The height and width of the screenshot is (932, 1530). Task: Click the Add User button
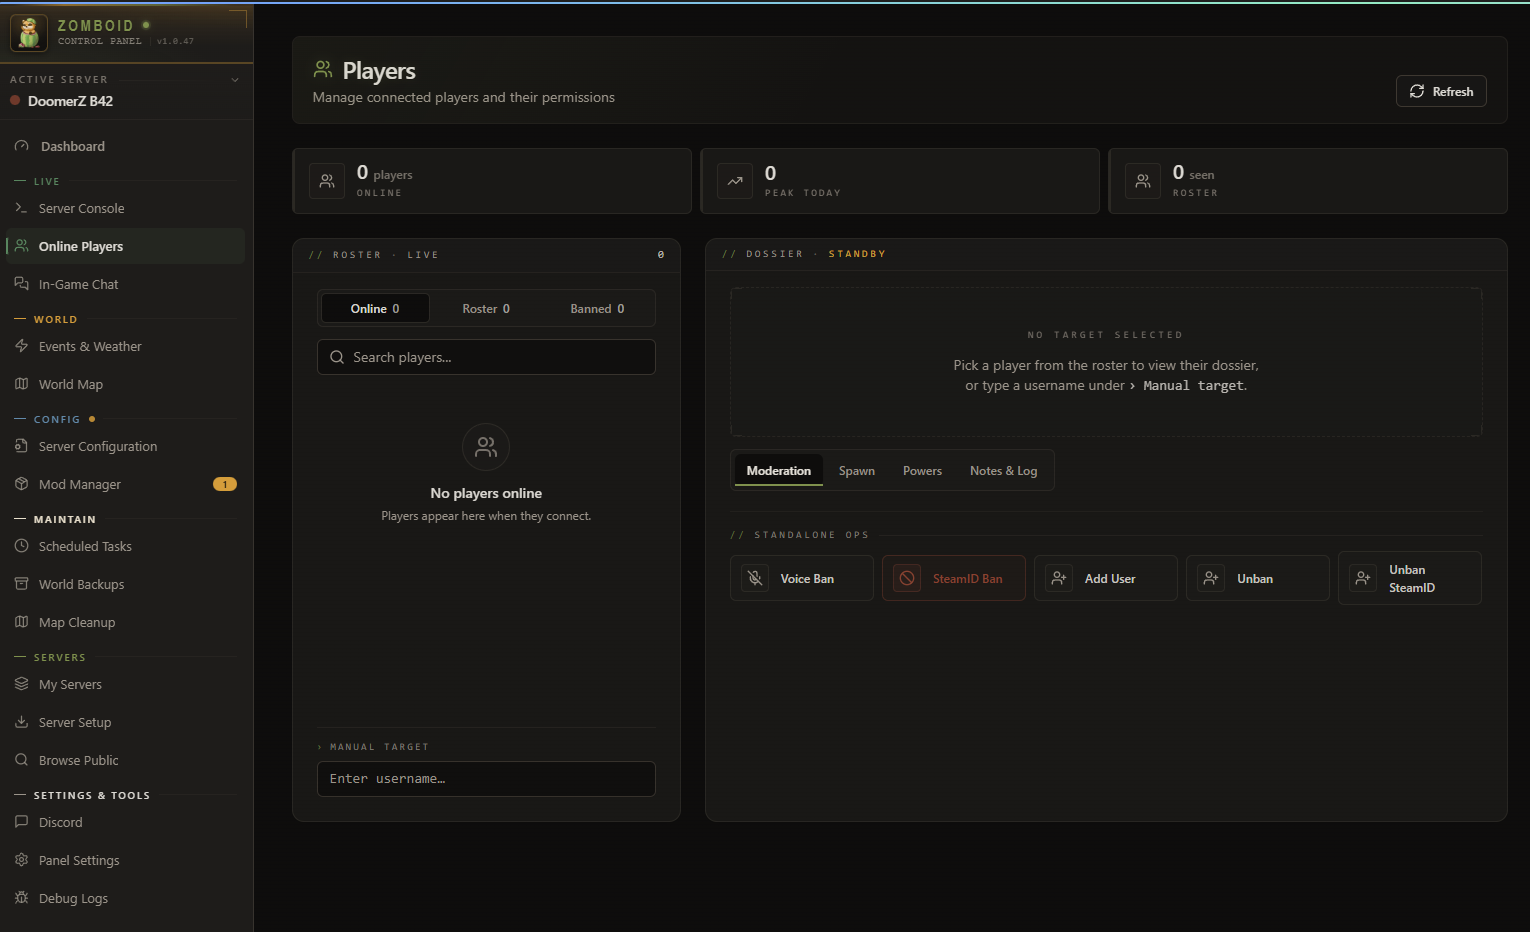point(1106,578)
